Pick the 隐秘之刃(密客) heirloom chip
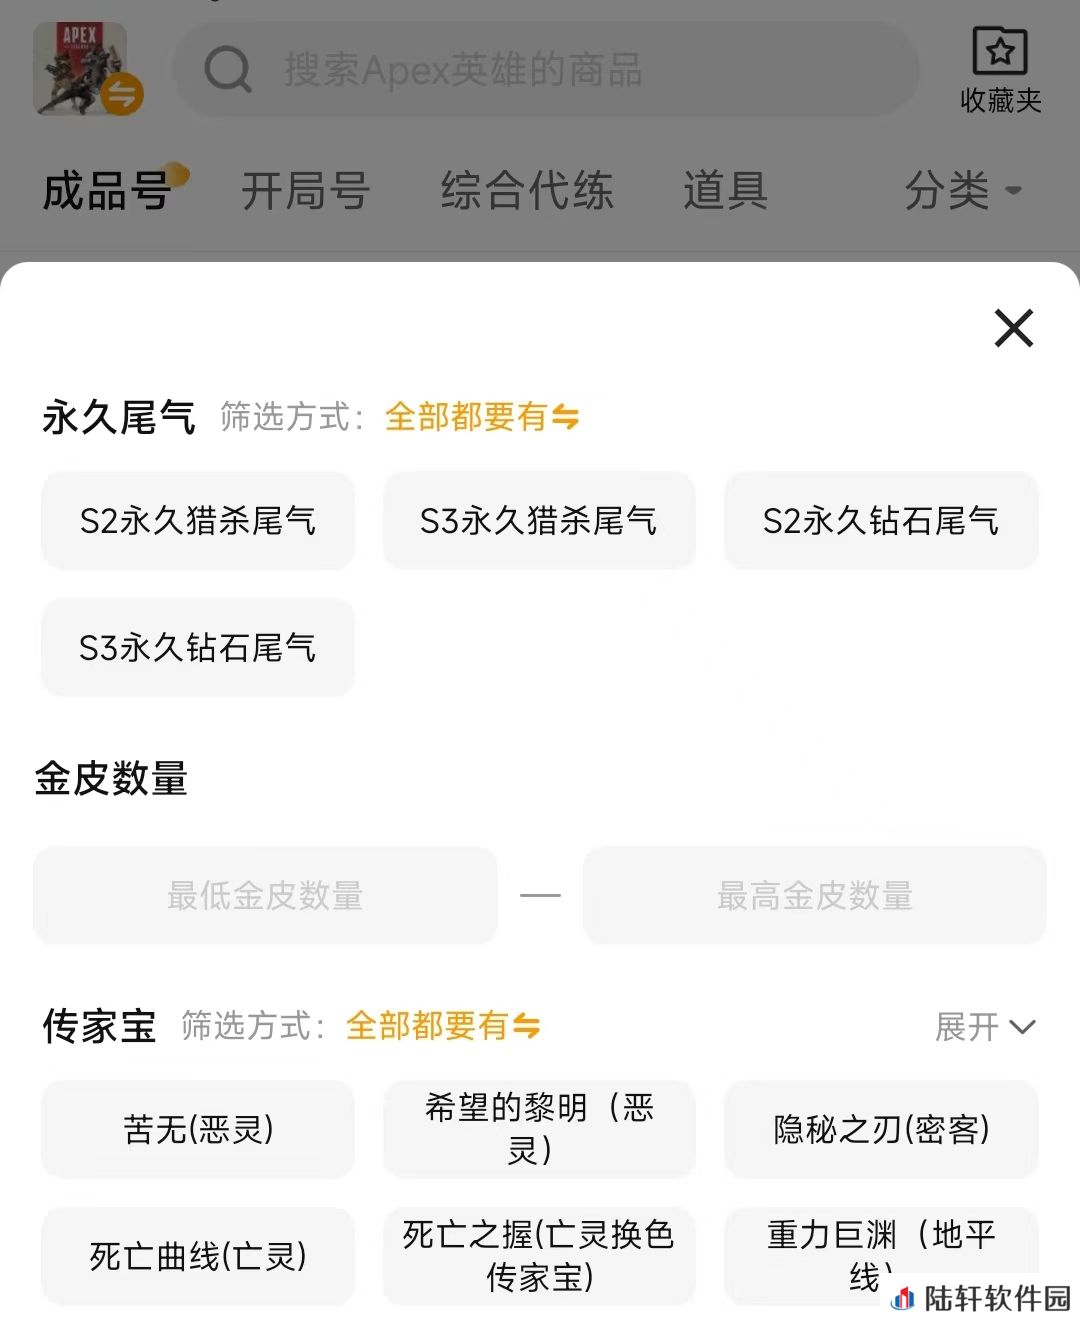Image resolution: width=1080 pixels, height=1323 pixels. pyautogui.click(x=881, y=1129)
